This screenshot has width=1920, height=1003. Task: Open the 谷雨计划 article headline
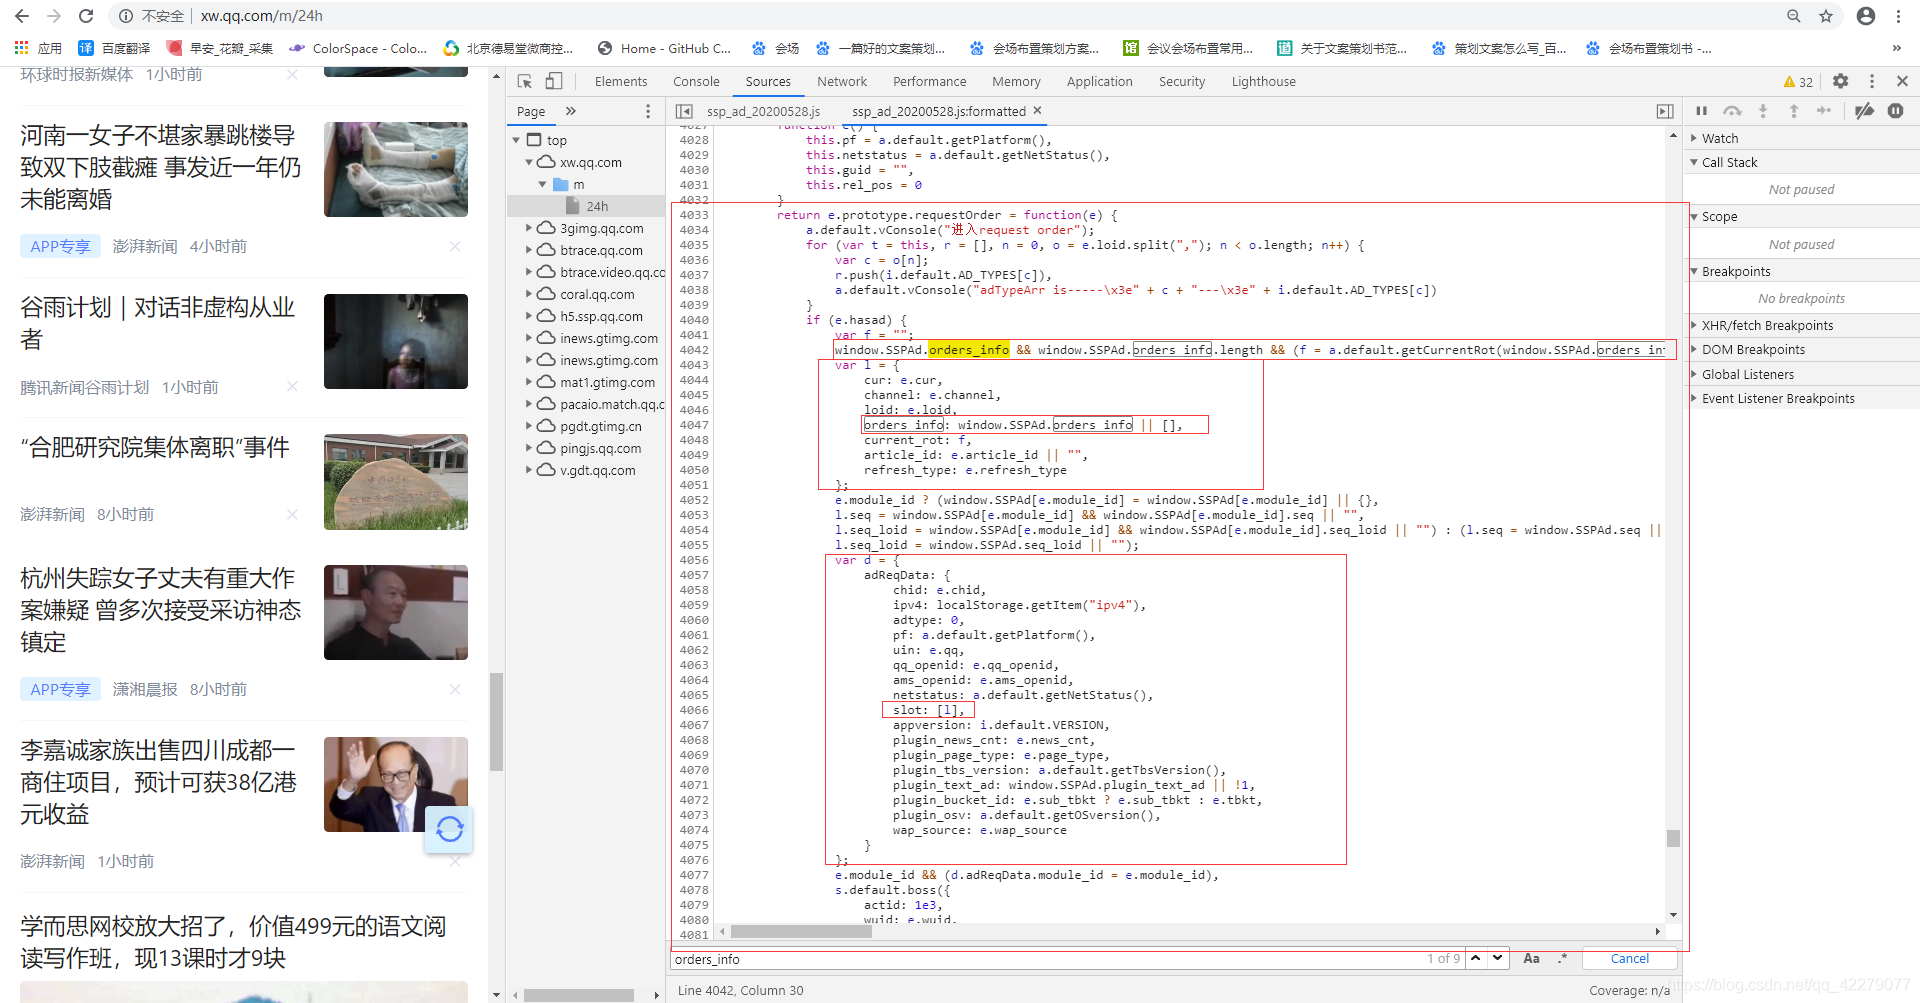[x=158, y=323]
